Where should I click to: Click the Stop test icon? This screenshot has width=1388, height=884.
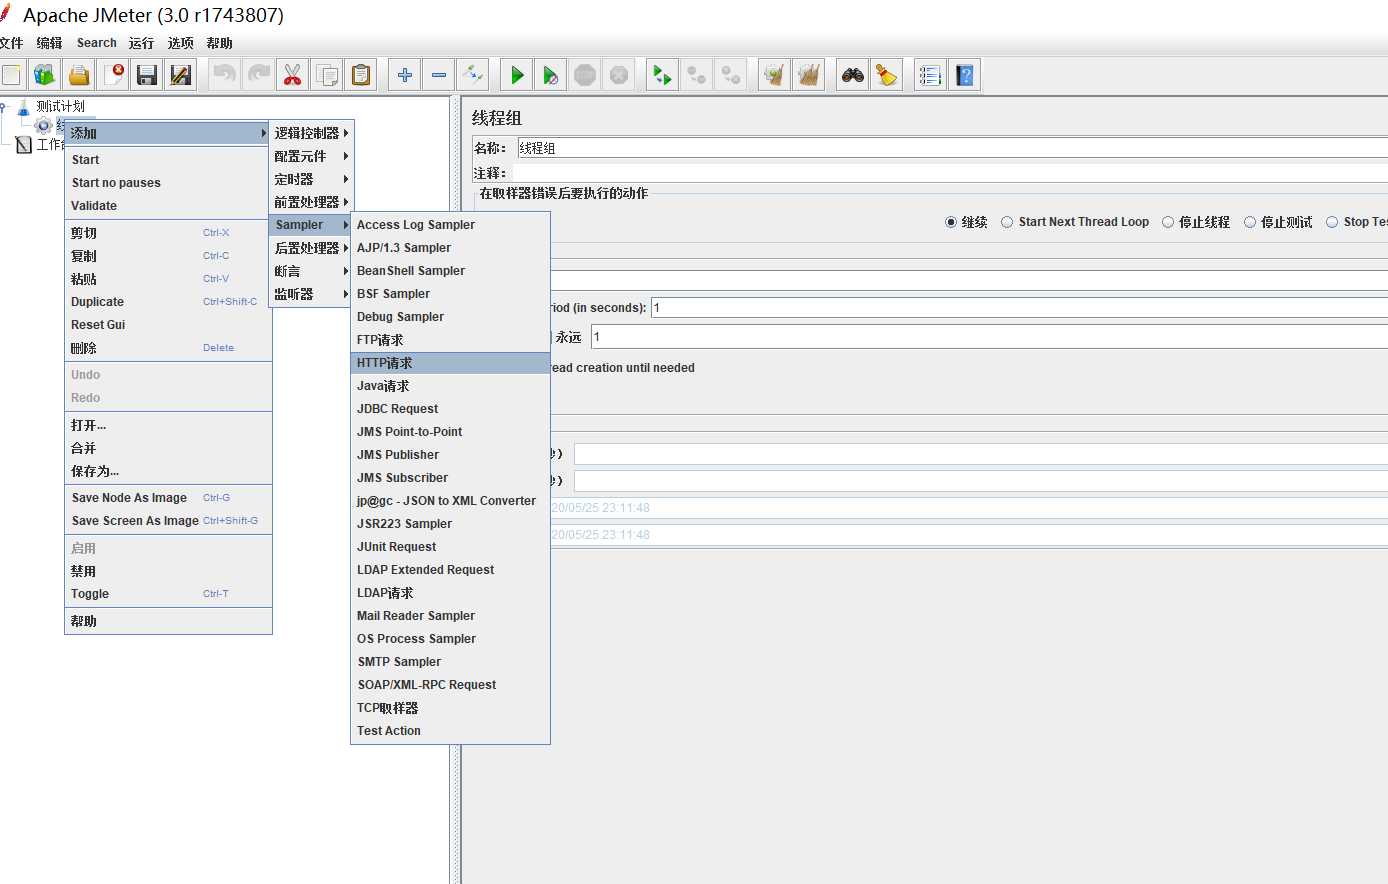pyautogui.click(x=585, y=75)
